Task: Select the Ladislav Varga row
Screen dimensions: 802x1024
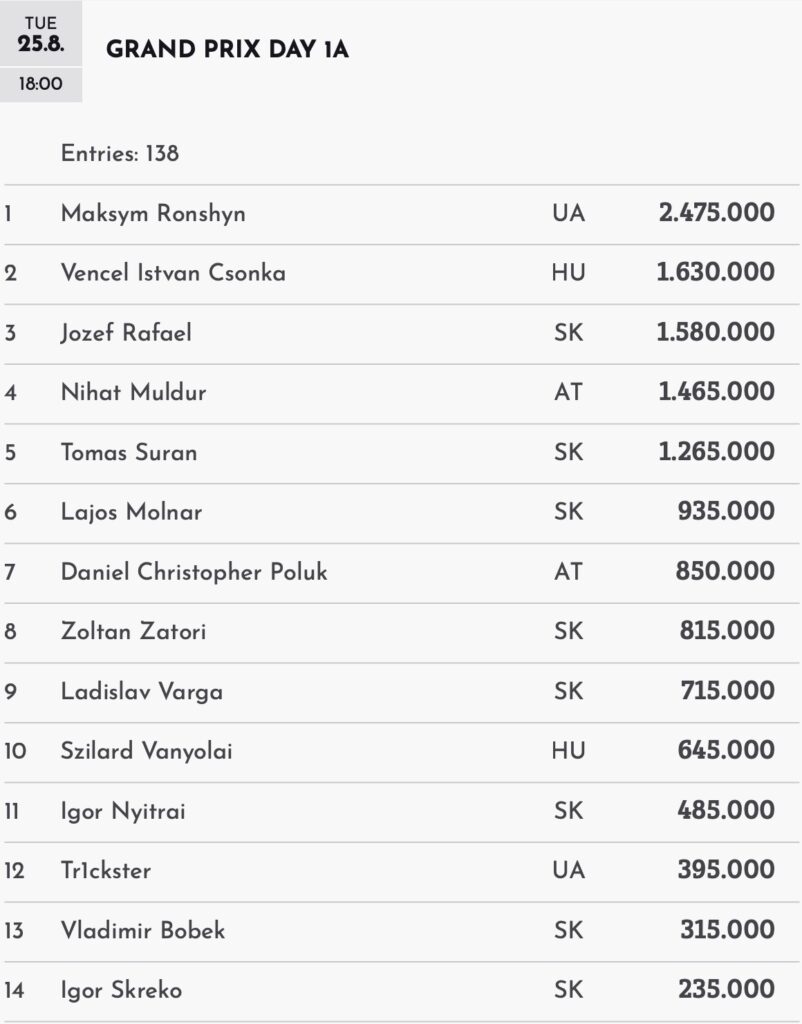Action: tap(401, 692)
